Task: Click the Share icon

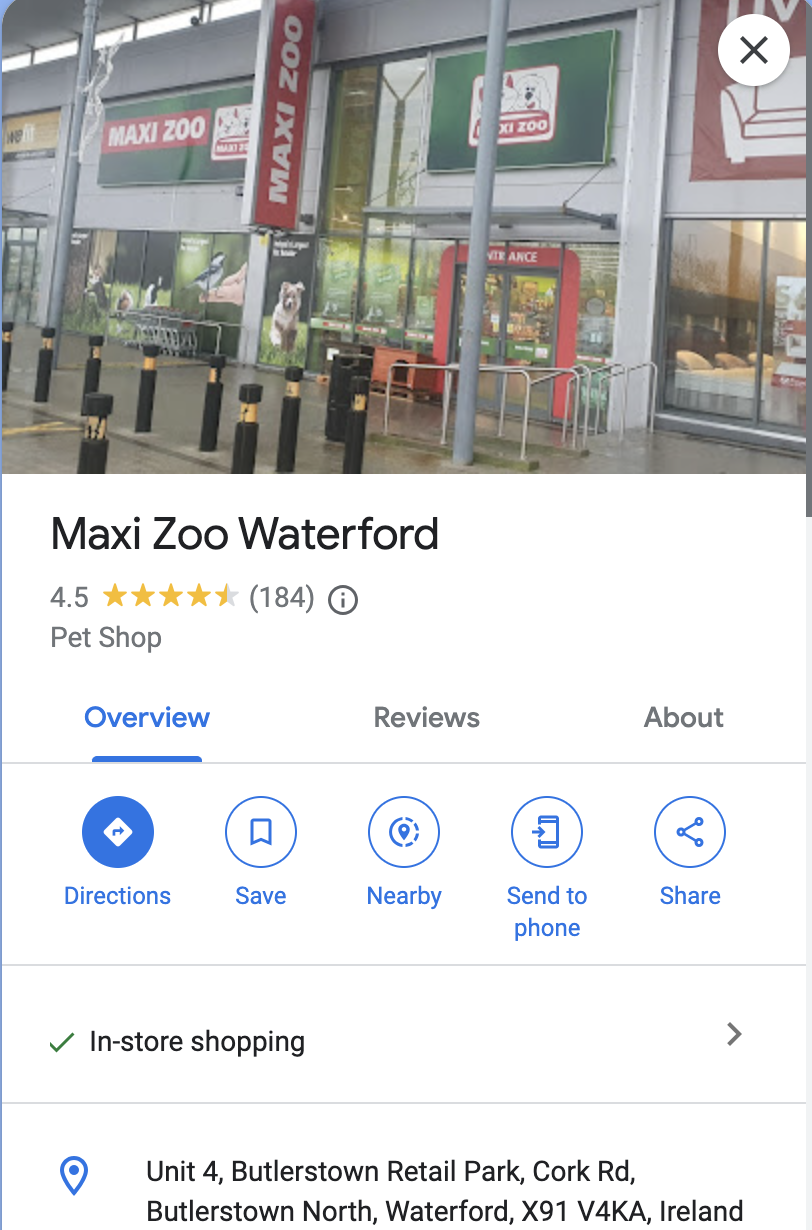Action: pyautogui.click(x=690, y=831)
